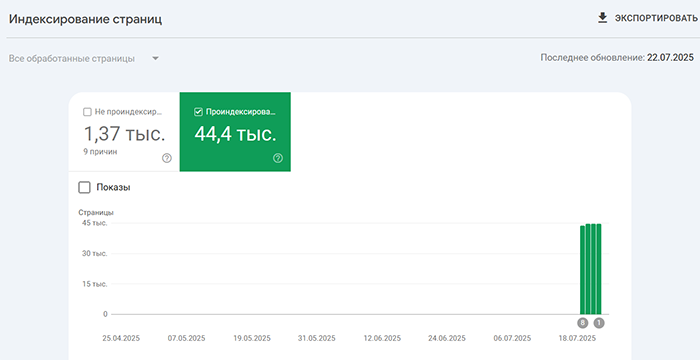Enable the 'Не проиндексир...' checkbox
The width and height of the screenshot is (700, 360).
(88, 112)
